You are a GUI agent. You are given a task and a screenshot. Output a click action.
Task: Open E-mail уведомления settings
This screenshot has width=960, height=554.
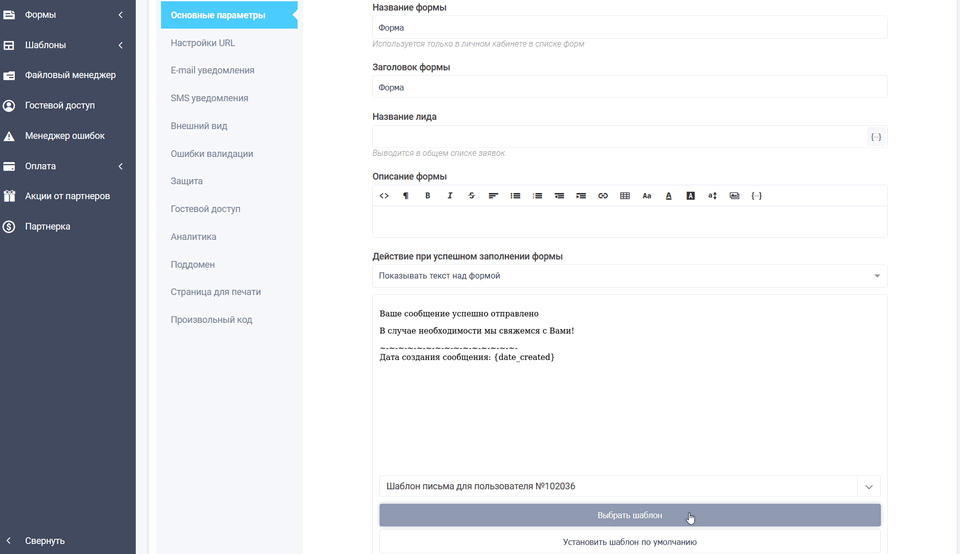point(212,70)
